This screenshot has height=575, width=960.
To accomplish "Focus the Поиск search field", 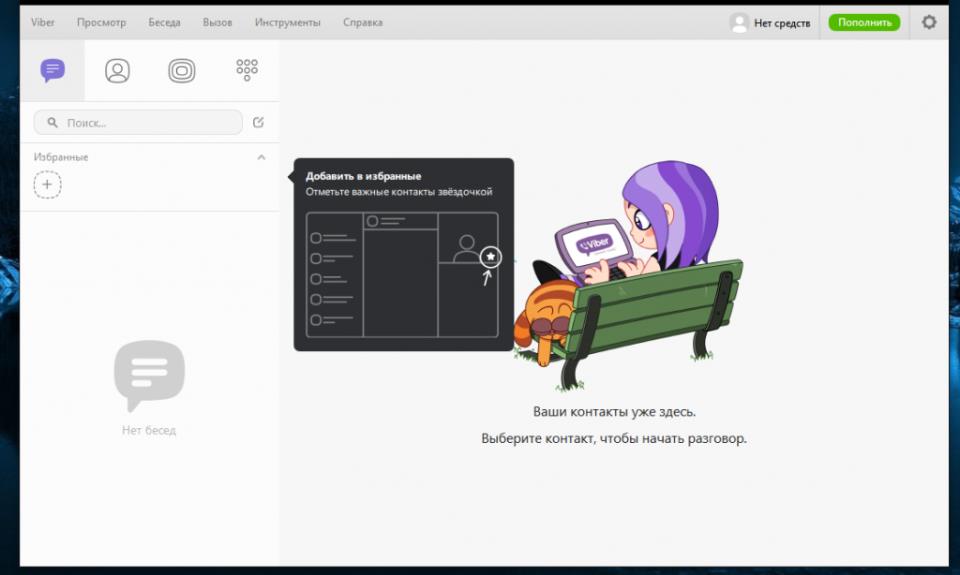I will [138, 122].
